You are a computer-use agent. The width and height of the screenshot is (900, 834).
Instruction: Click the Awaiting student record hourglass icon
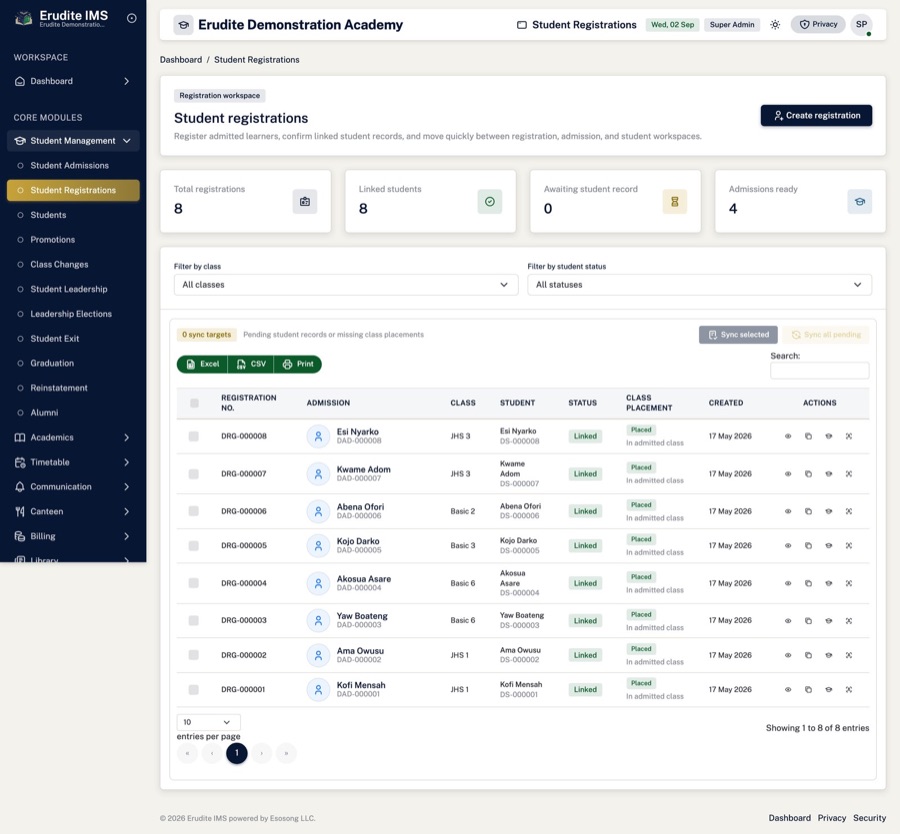click(x=674, y=201)
